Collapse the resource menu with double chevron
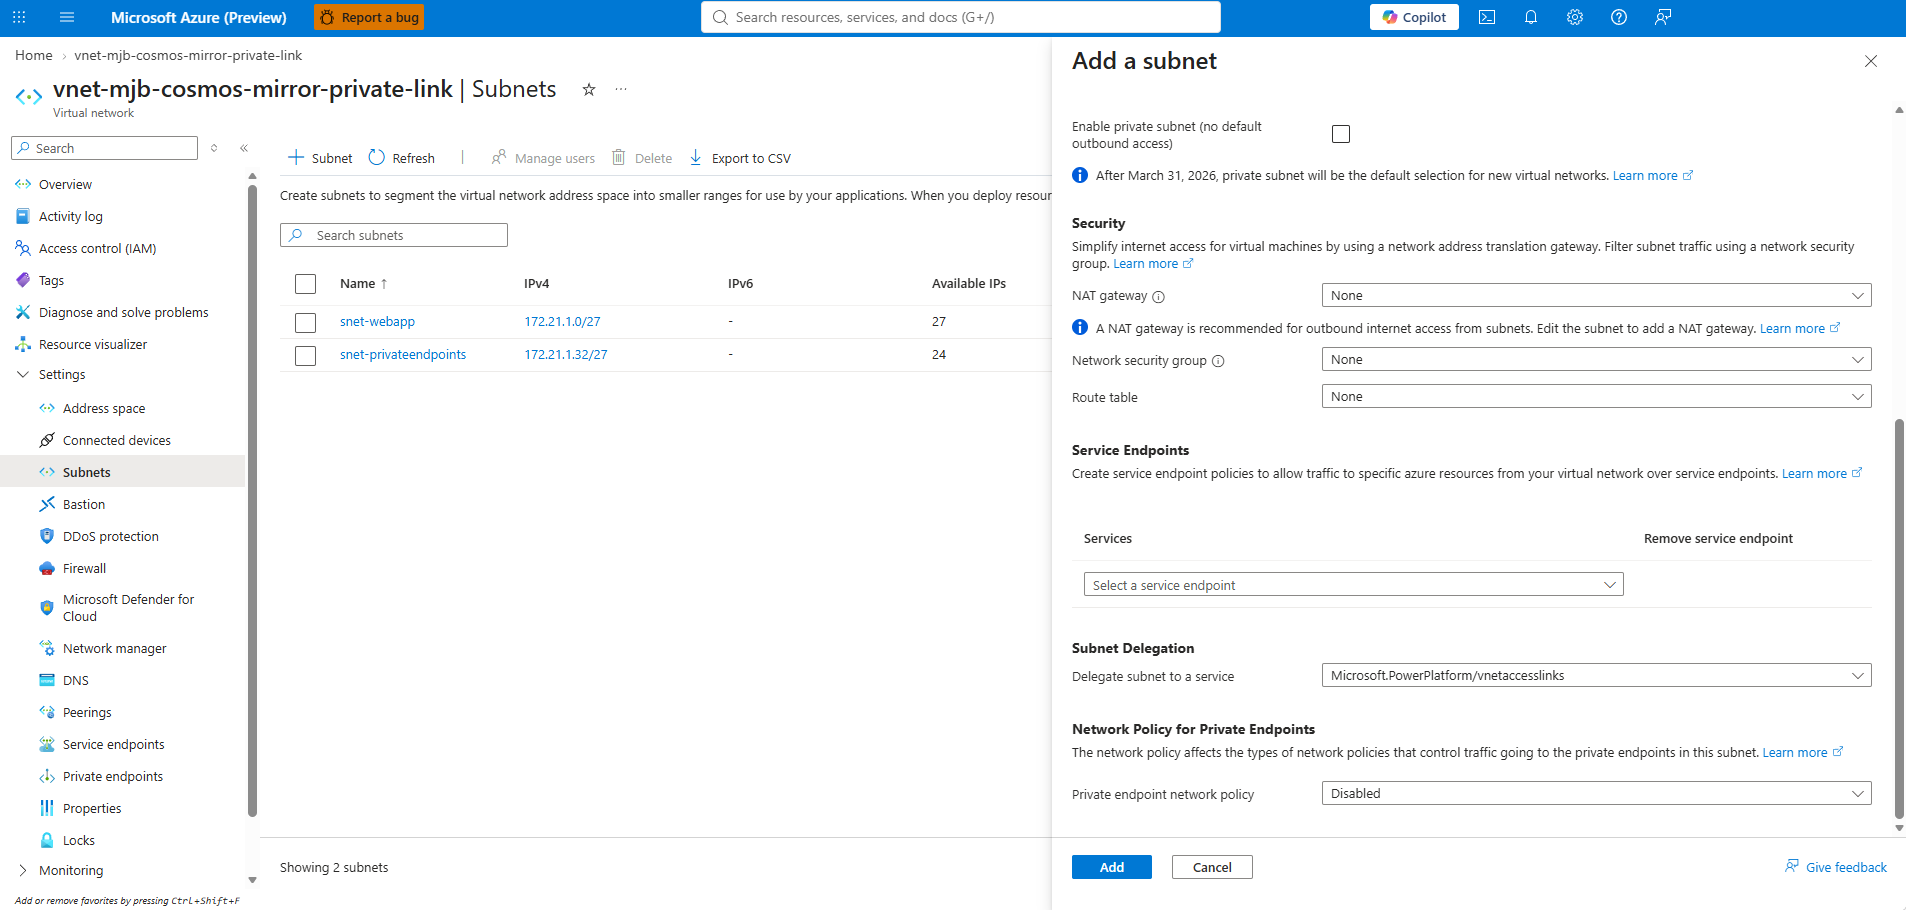Viewport: 1906px width, 910px height. click(244, 148)
